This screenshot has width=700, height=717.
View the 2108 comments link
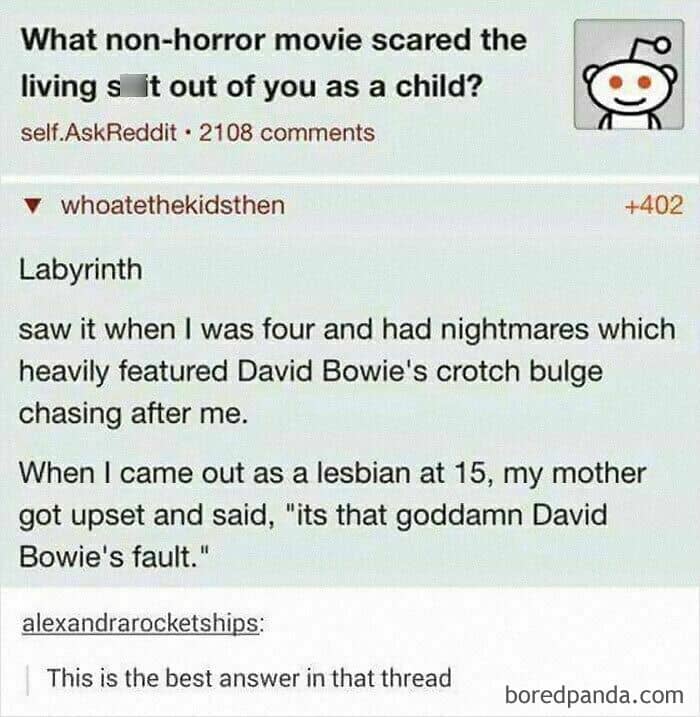[287, 133]
